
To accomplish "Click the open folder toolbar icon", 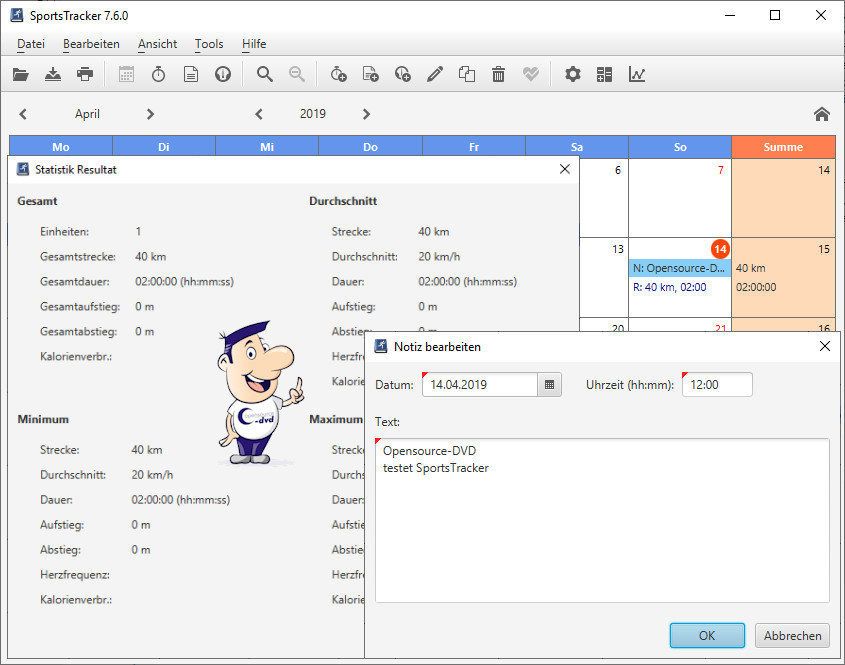I will pos(21,74).
